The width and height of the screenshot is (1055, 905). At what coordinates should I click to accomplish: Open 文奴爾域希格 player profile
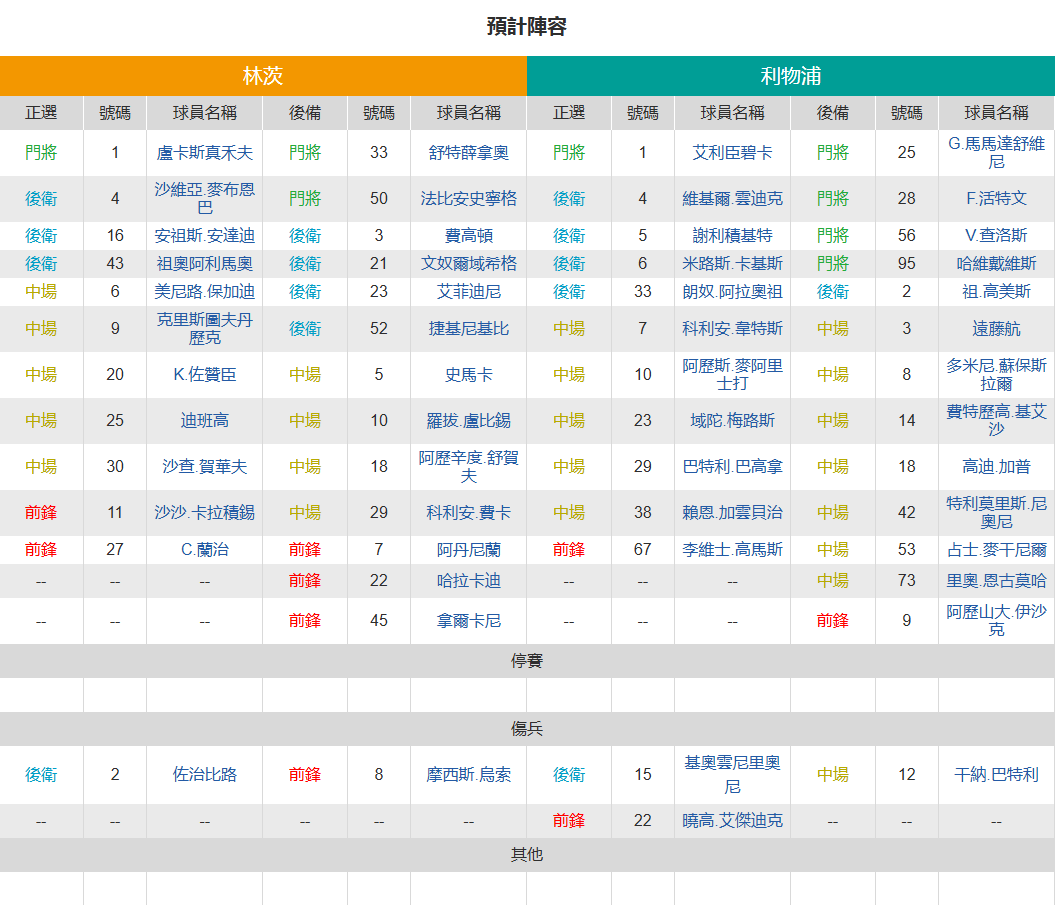click(x=468, y=264)
